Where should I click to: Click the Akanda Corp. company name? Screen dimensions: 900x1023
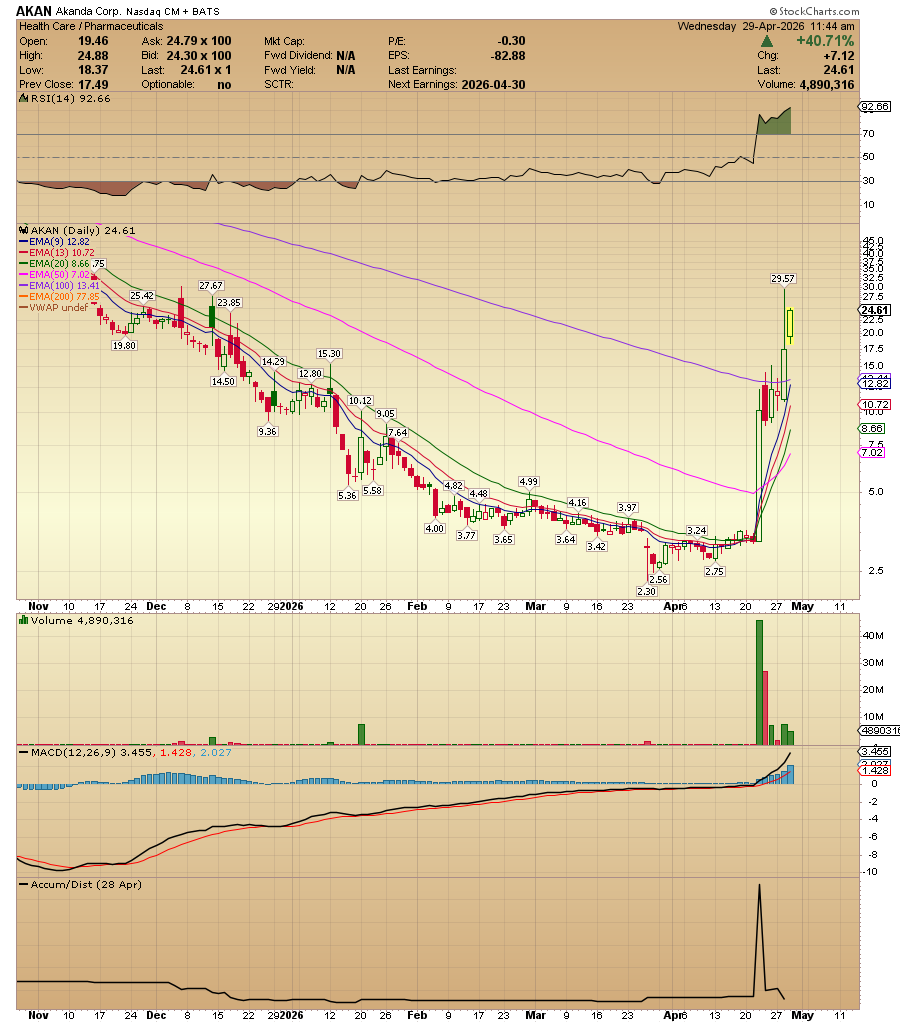87,11
